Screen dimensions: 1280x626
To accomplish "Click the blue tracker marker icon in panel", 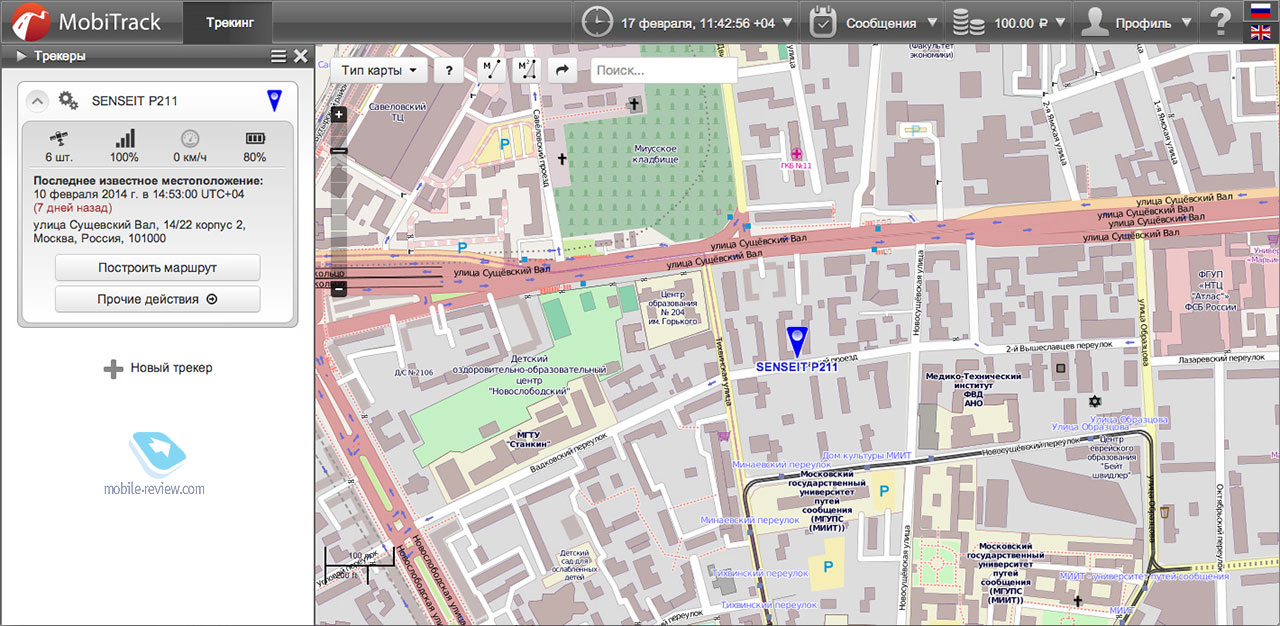I will [274, 100].
